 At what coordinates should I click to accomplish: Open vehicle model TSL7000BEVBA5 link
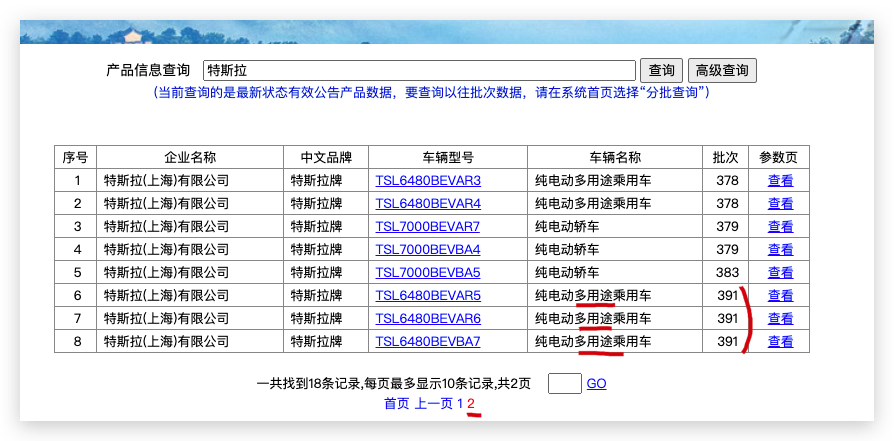(428, 273)
